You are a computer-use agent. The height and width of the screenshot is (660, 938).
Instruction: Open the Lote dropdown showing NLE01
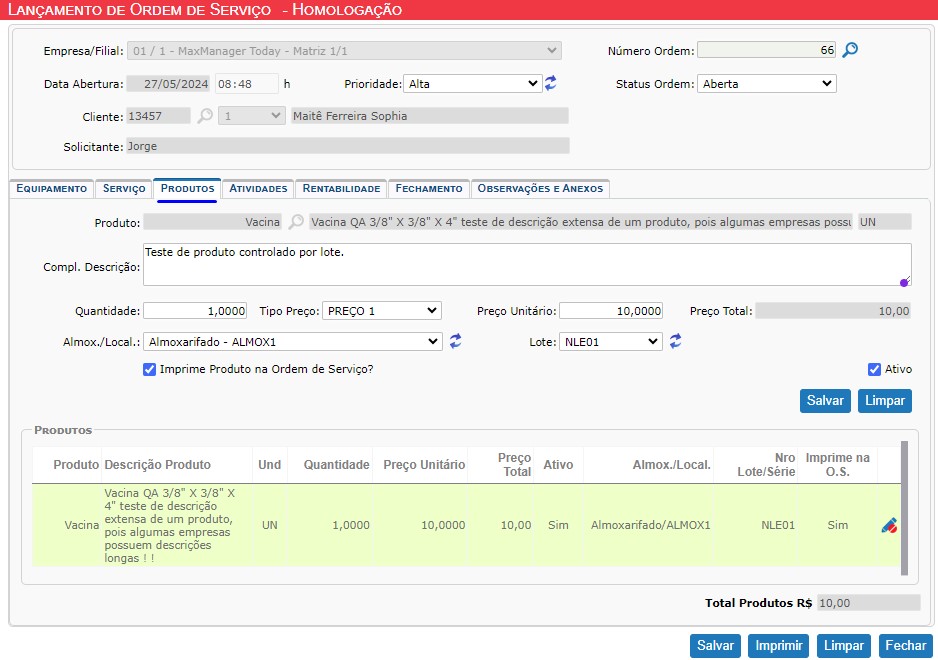pos(611,342)
